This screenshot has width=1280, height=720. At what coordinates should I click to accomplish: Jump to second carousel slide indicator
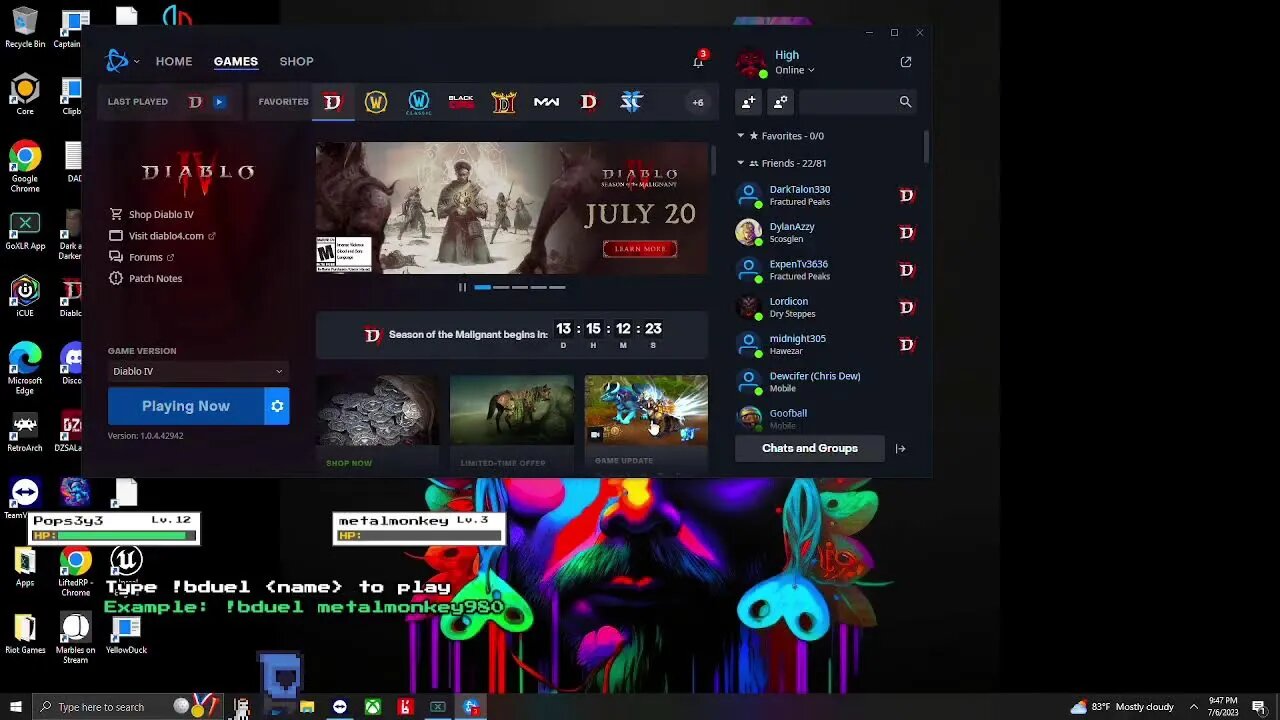[501, 287]
